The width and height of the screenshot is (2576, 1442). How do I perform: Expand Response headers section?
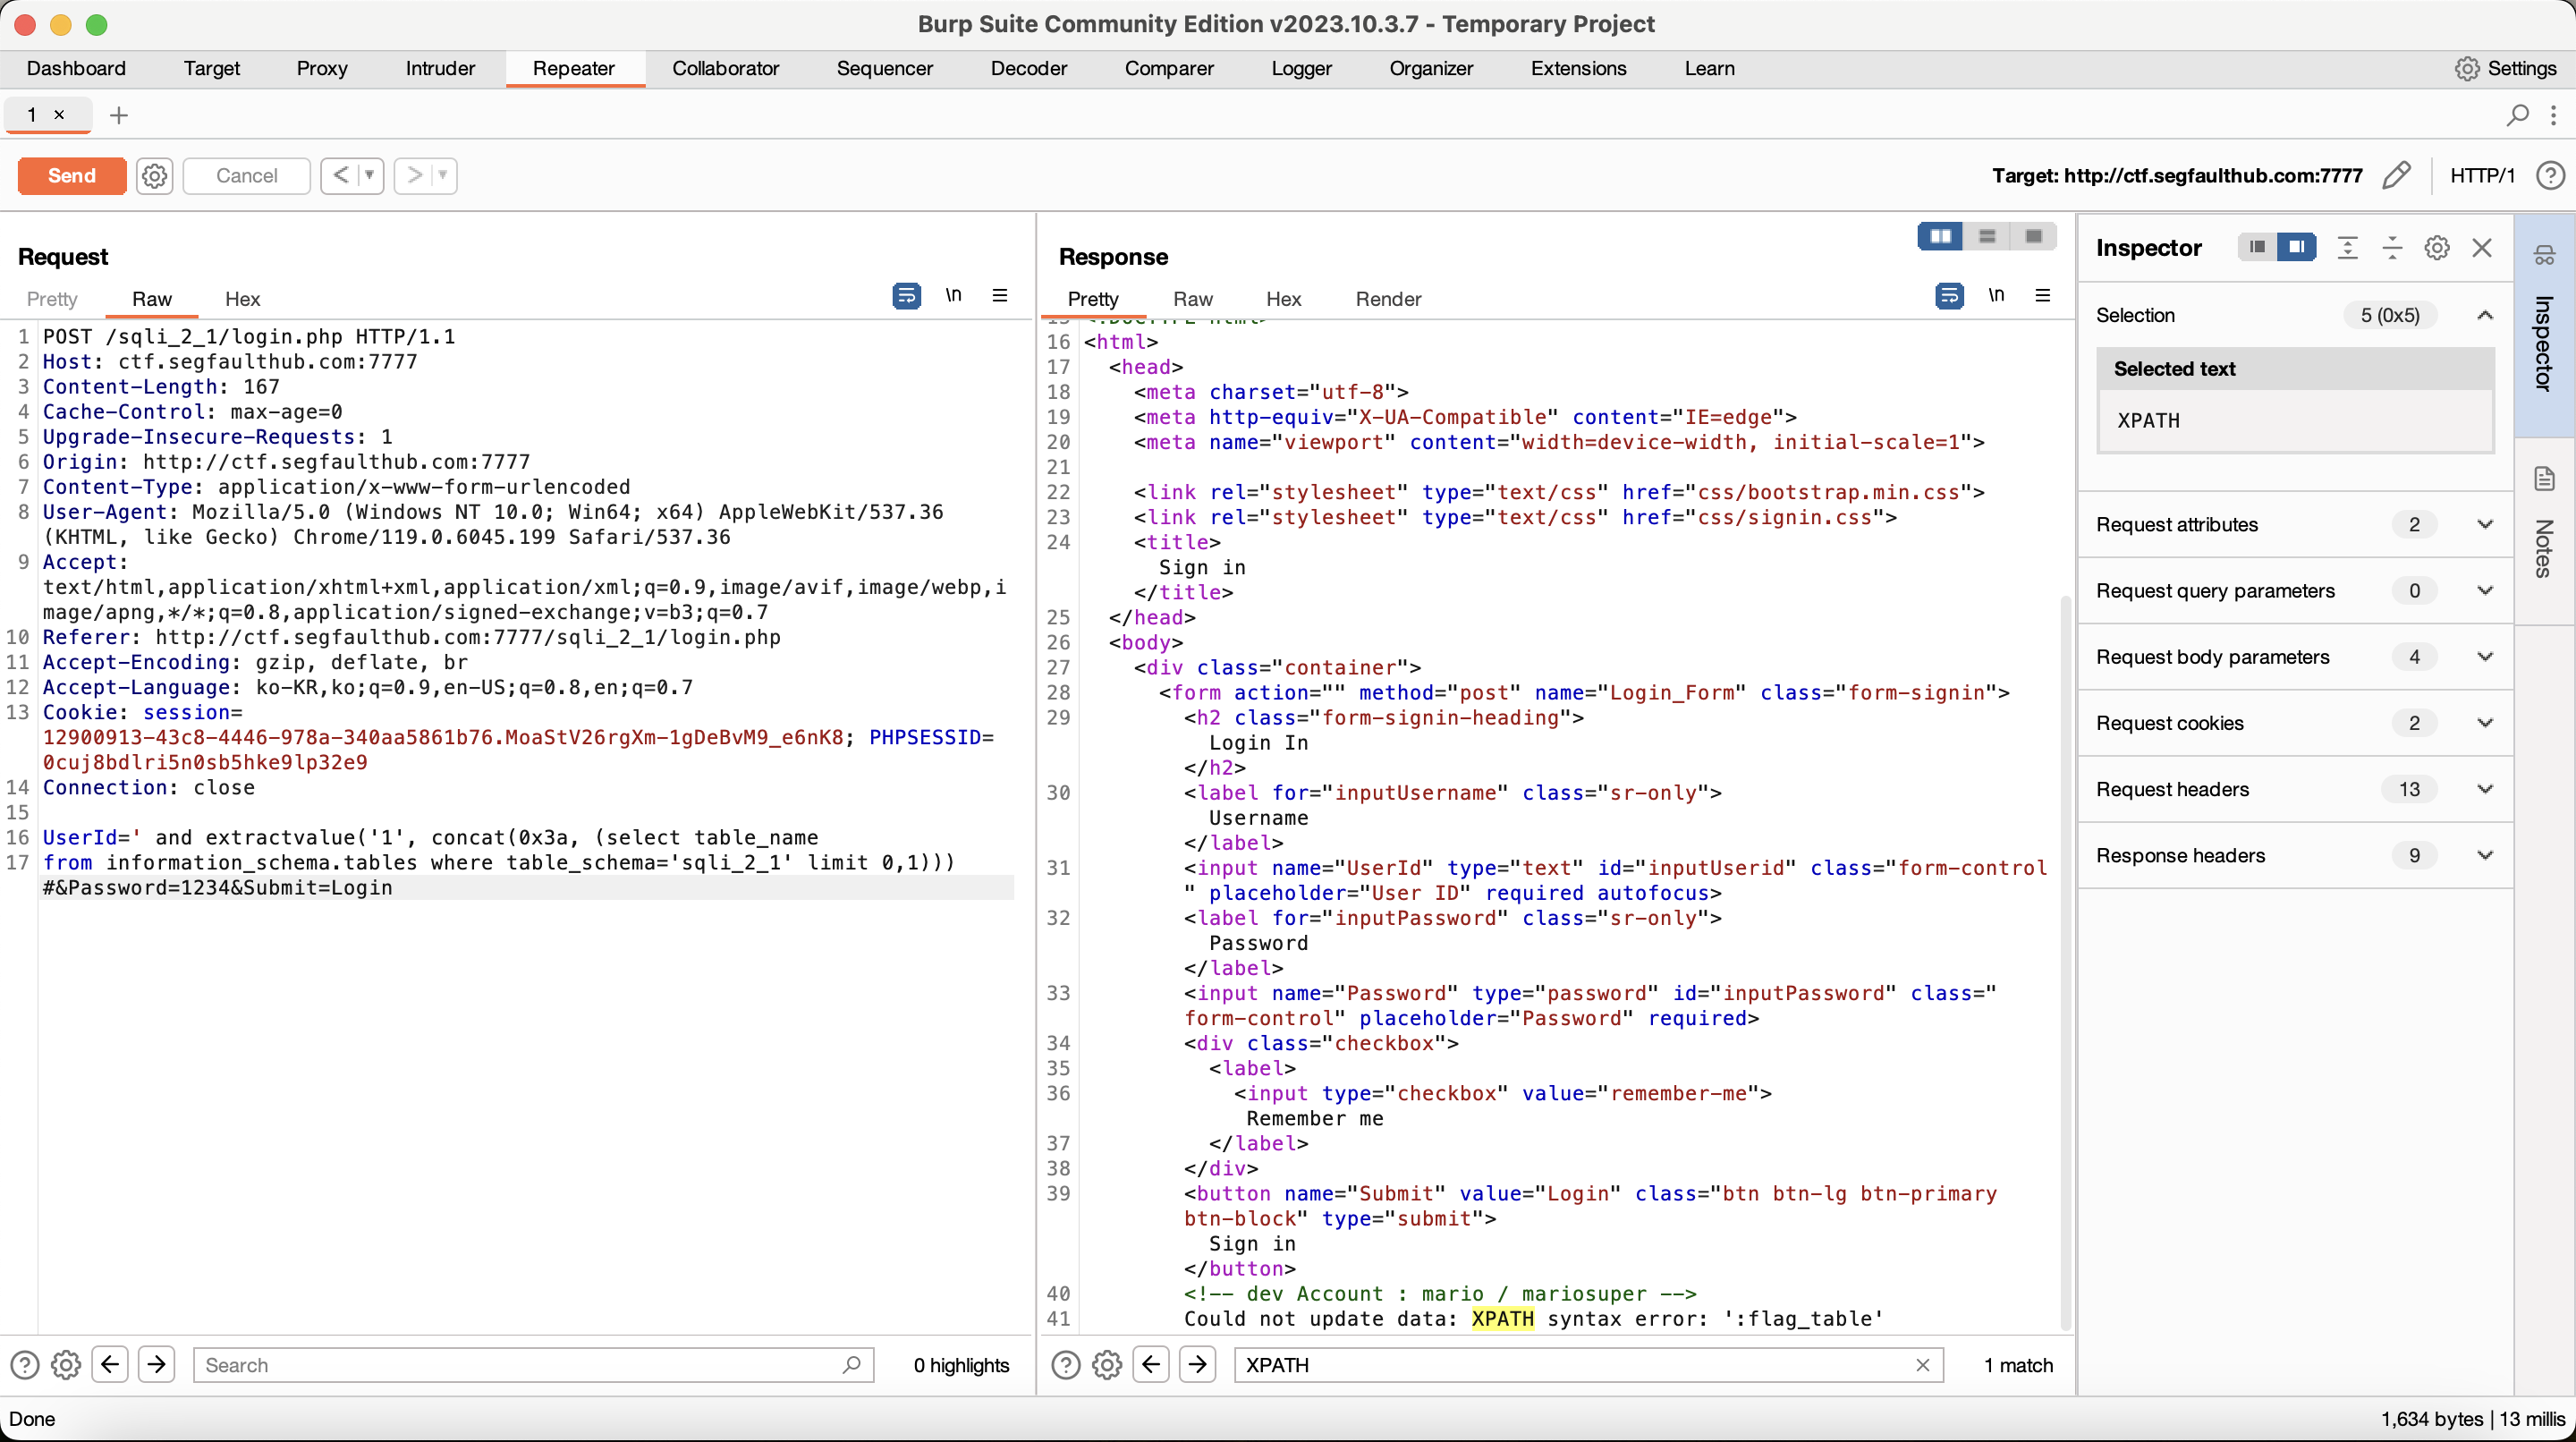2485,855
